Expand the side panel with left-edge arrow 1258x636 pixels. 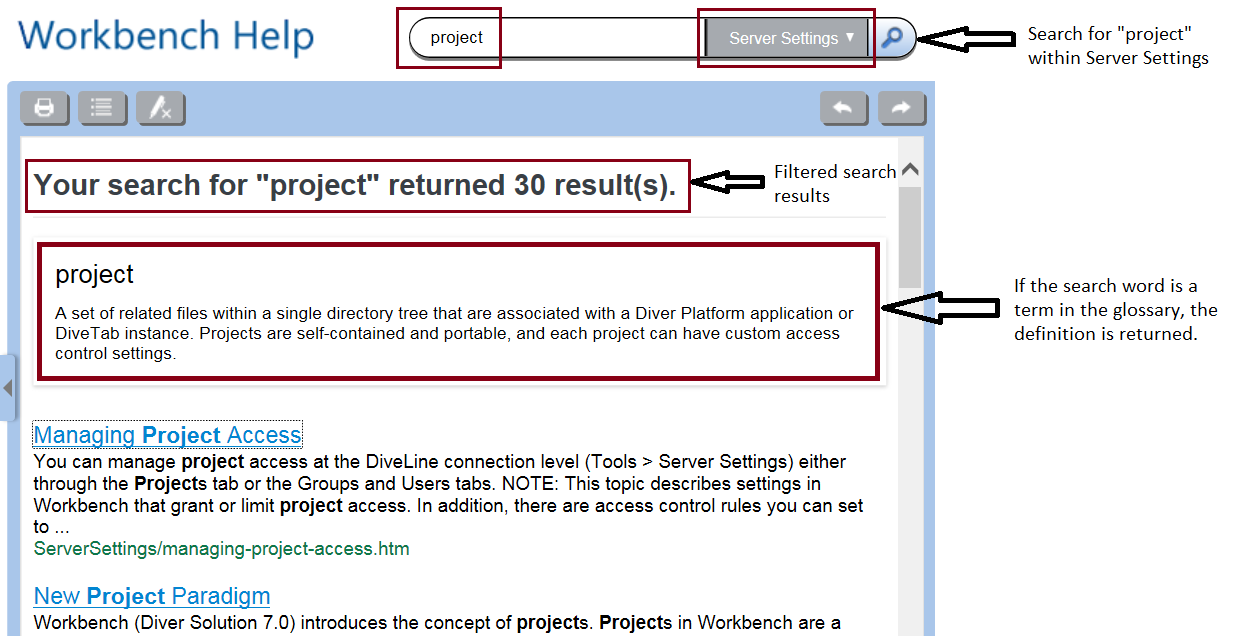8,386
